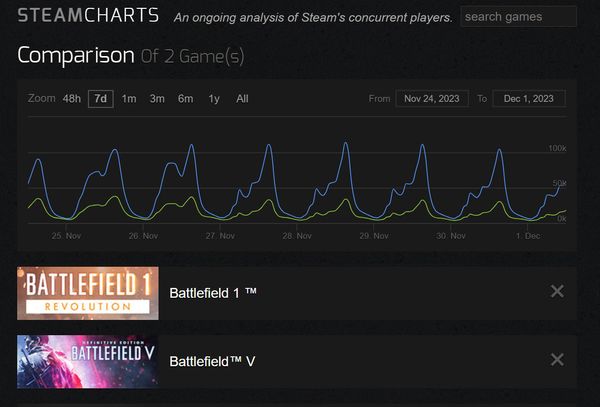
Task: Click the SteamCharts logo
Action: (x=88, y=17)
